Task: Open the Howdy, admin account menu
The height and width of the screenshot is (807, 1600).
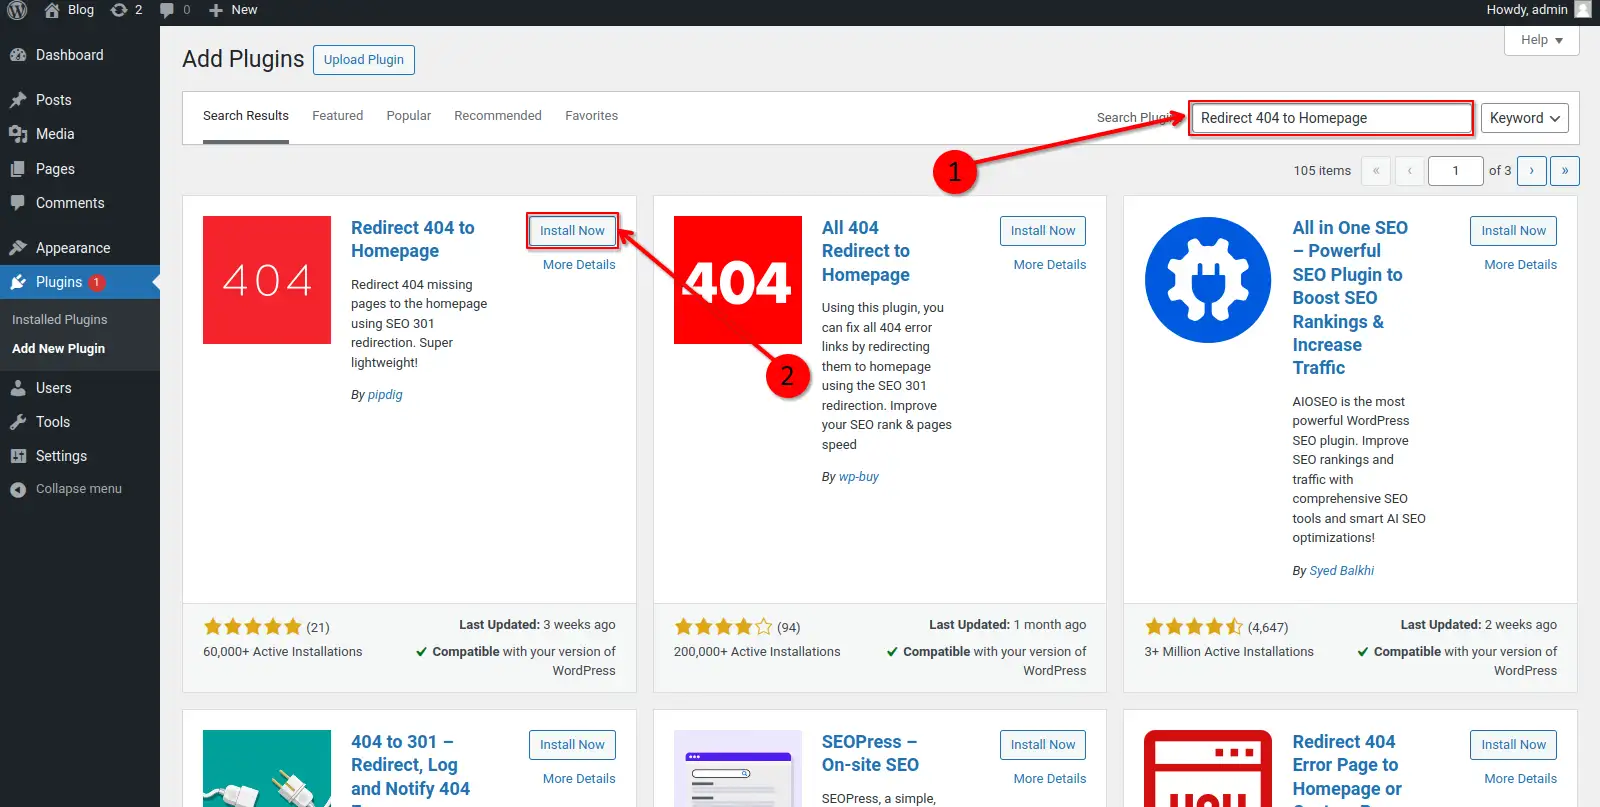Action: [1537, 10]
